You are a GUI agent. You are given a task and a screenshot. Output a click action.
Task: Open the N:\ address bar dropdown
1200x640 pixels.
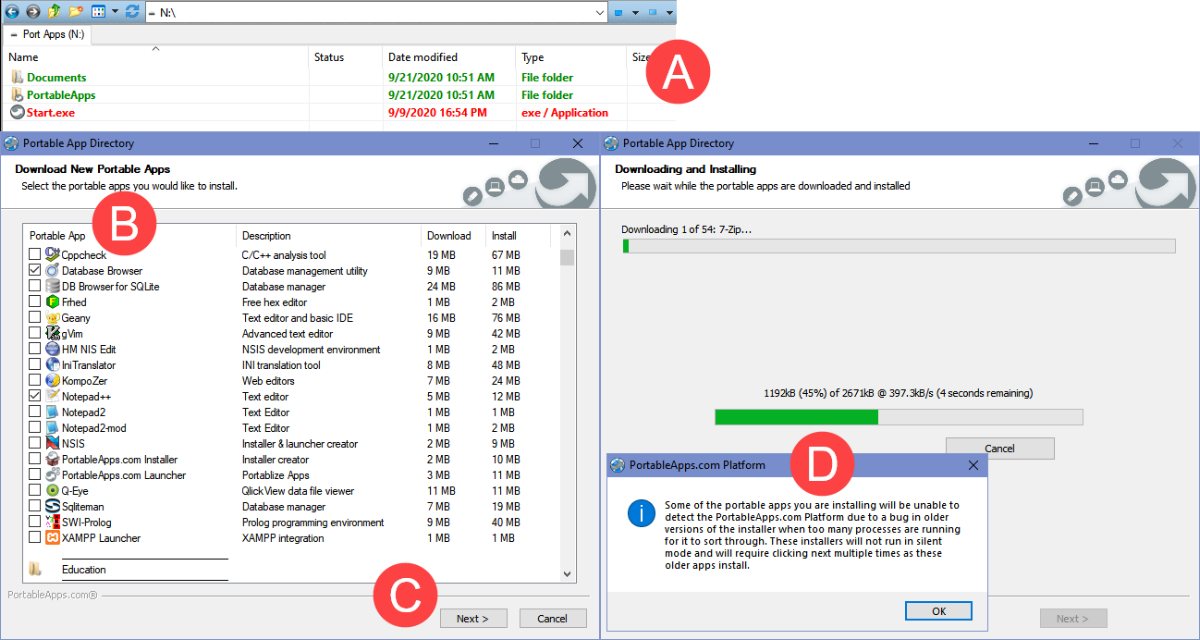click(x=598, y=12)
